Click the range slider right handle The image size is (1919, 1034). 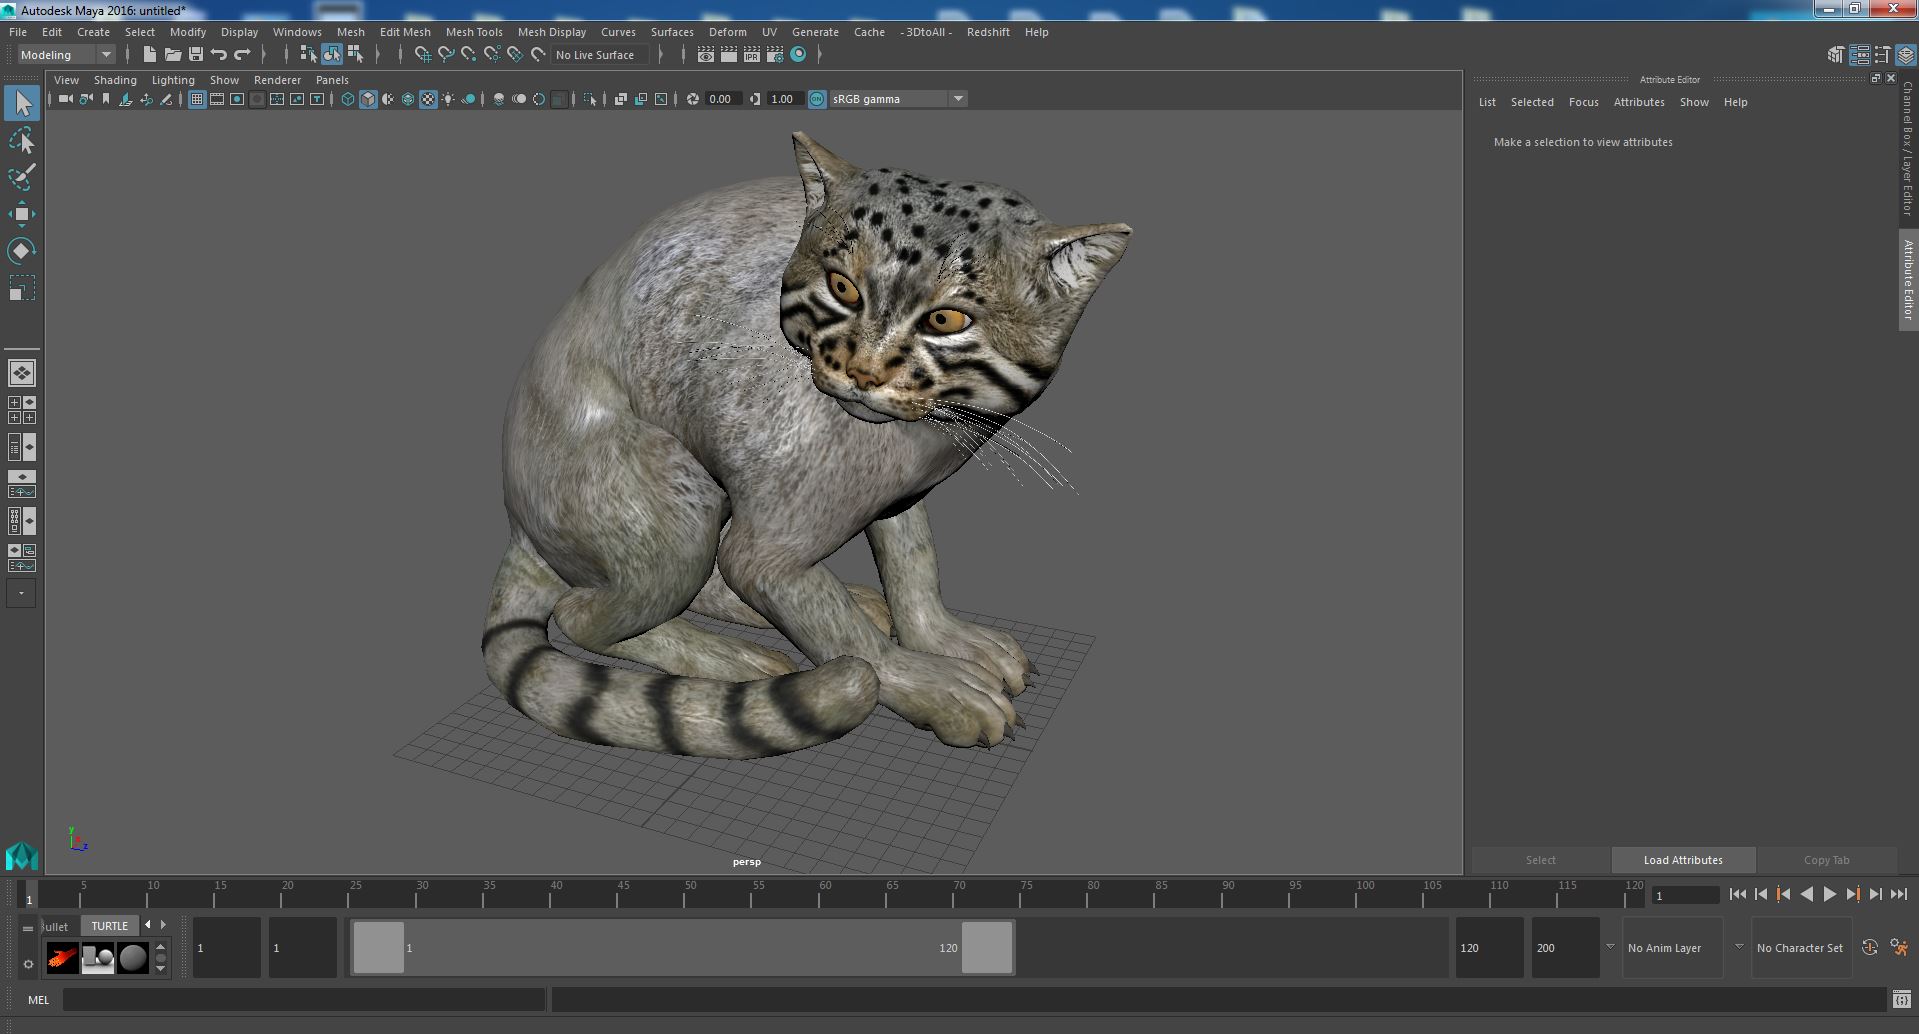click(x=987, y=948)
